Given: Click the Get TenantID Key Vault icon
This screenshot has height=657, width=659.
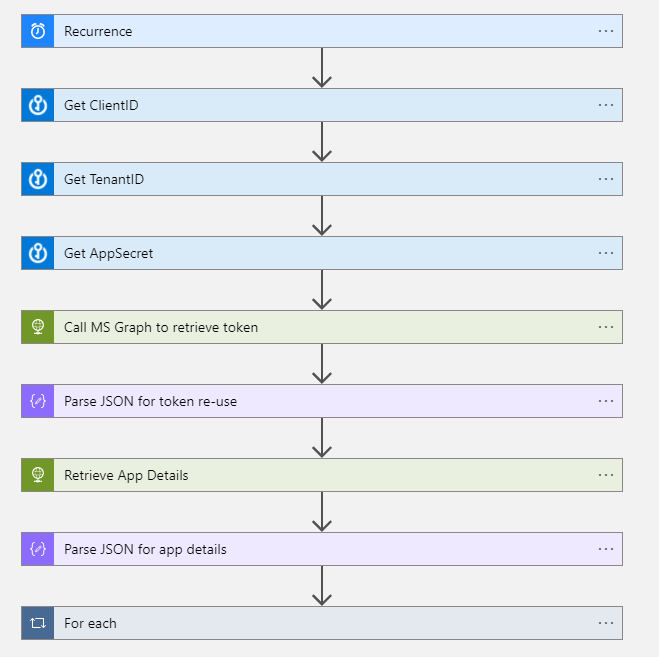Looking at the screenshot, I should pos(38,179).
